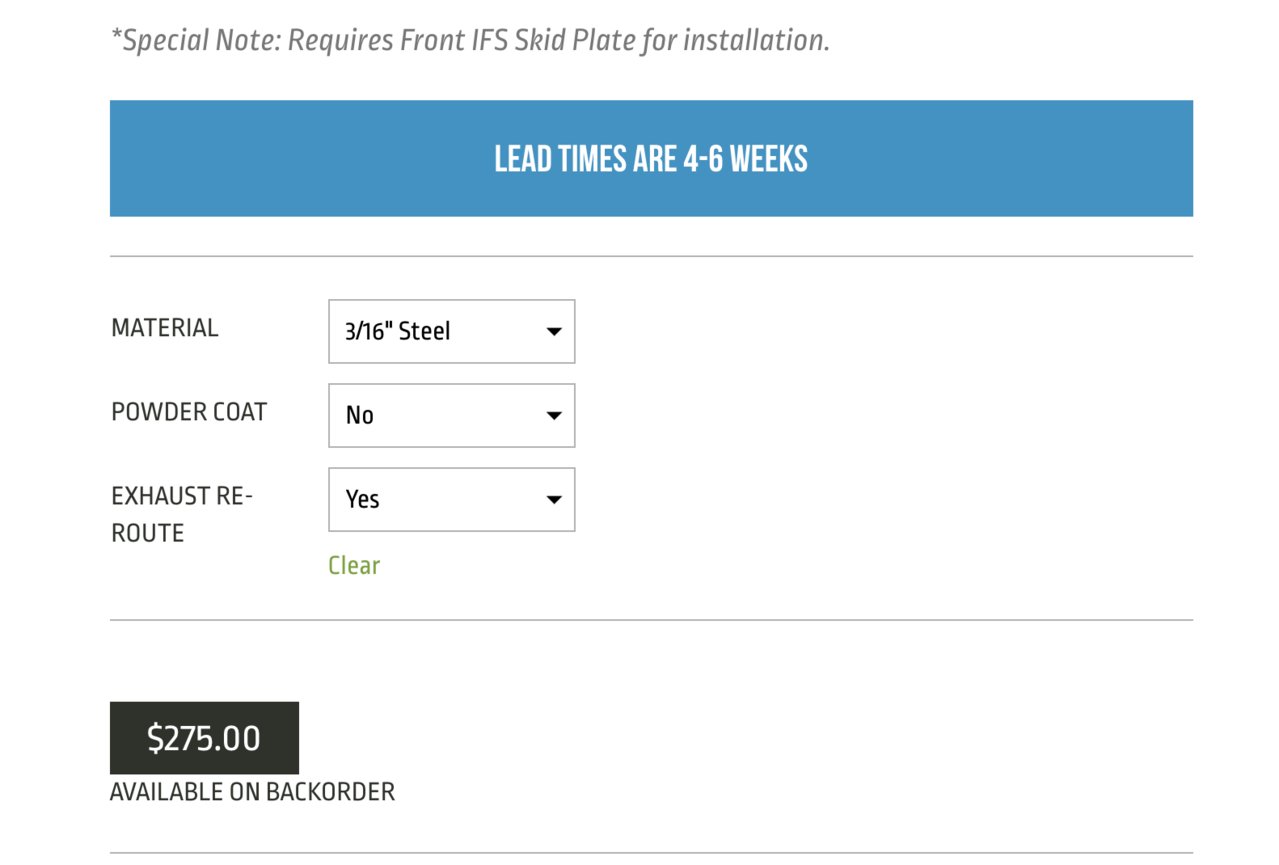Clear the selected product options

tap(354, 565)
